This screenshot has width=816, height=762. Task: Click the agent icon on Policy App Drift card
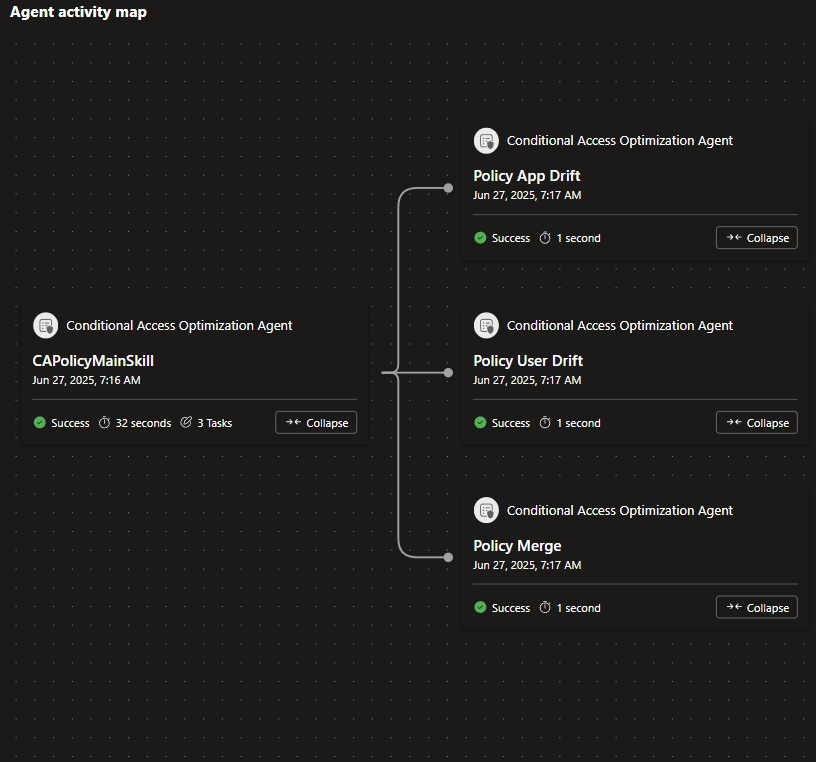click(x=486, y=141)
